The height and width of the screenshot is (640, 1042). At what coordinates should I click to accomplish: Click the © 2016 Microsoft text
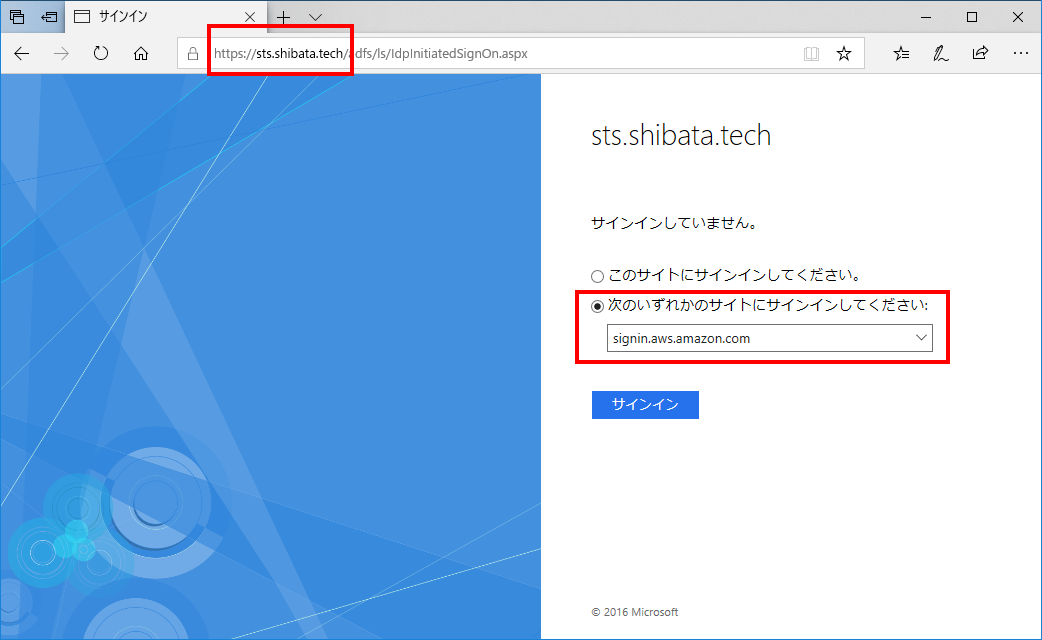pos(634,611)
